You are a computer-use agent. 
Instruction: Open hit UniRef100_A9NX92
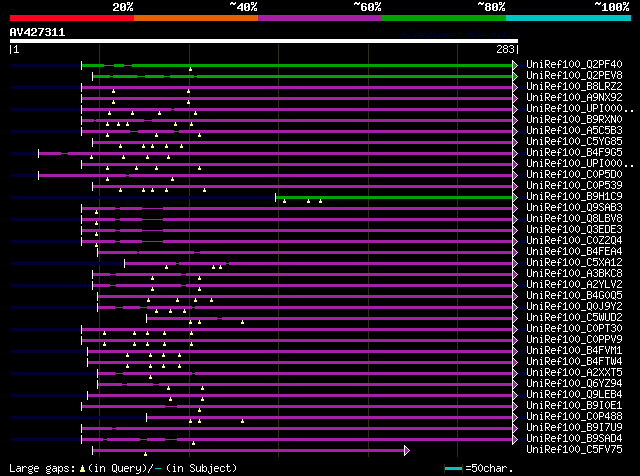point(574,97)
